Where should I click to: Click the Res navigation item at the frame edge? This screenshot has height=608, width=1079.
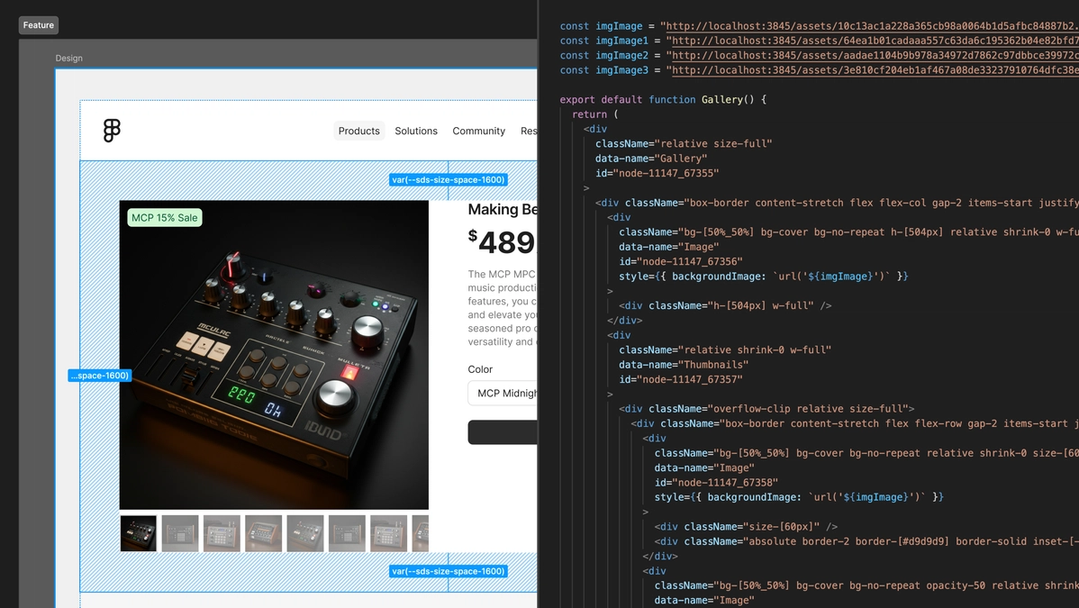528,130
